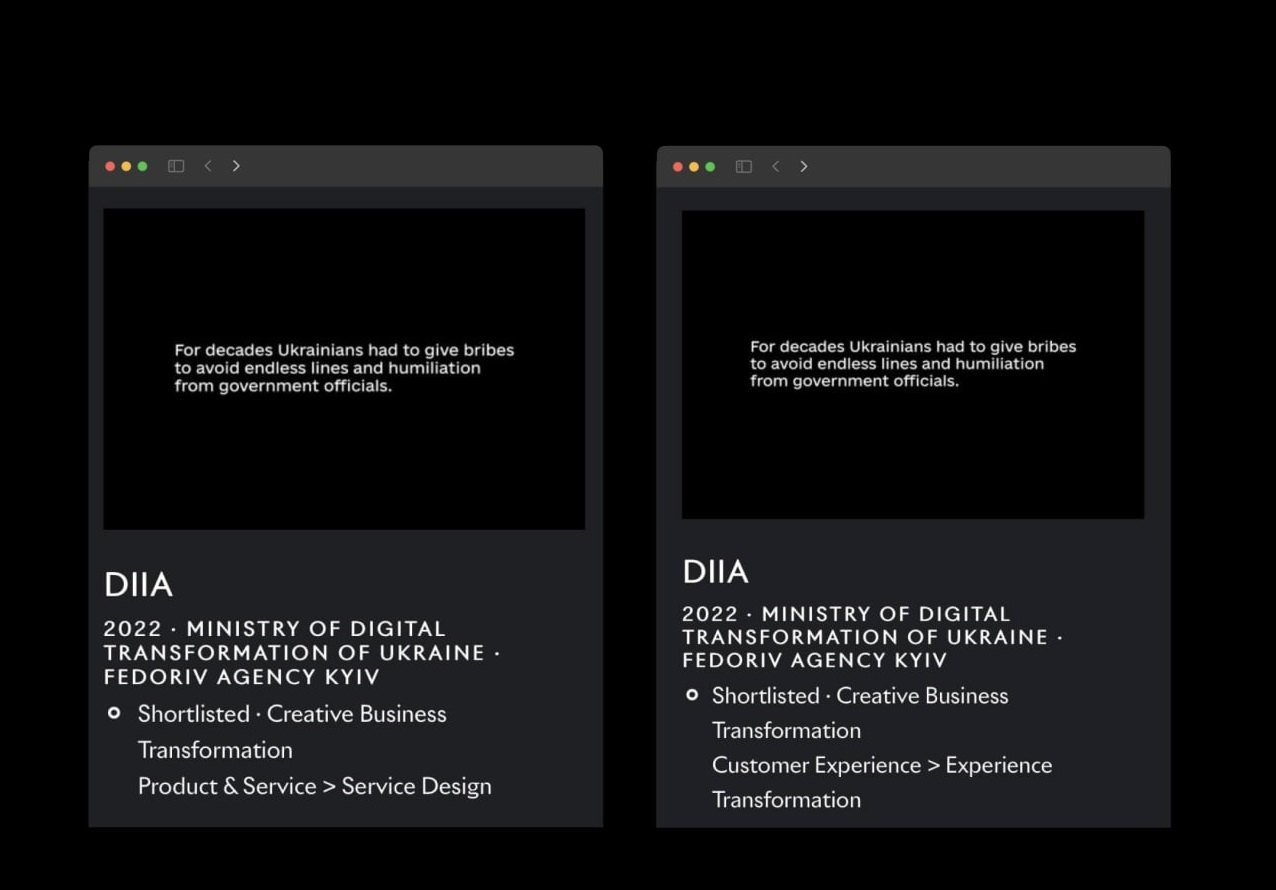Play the video thumbnail in left window
Viewport: 1276px width, 890px height.
click(344, 369)
